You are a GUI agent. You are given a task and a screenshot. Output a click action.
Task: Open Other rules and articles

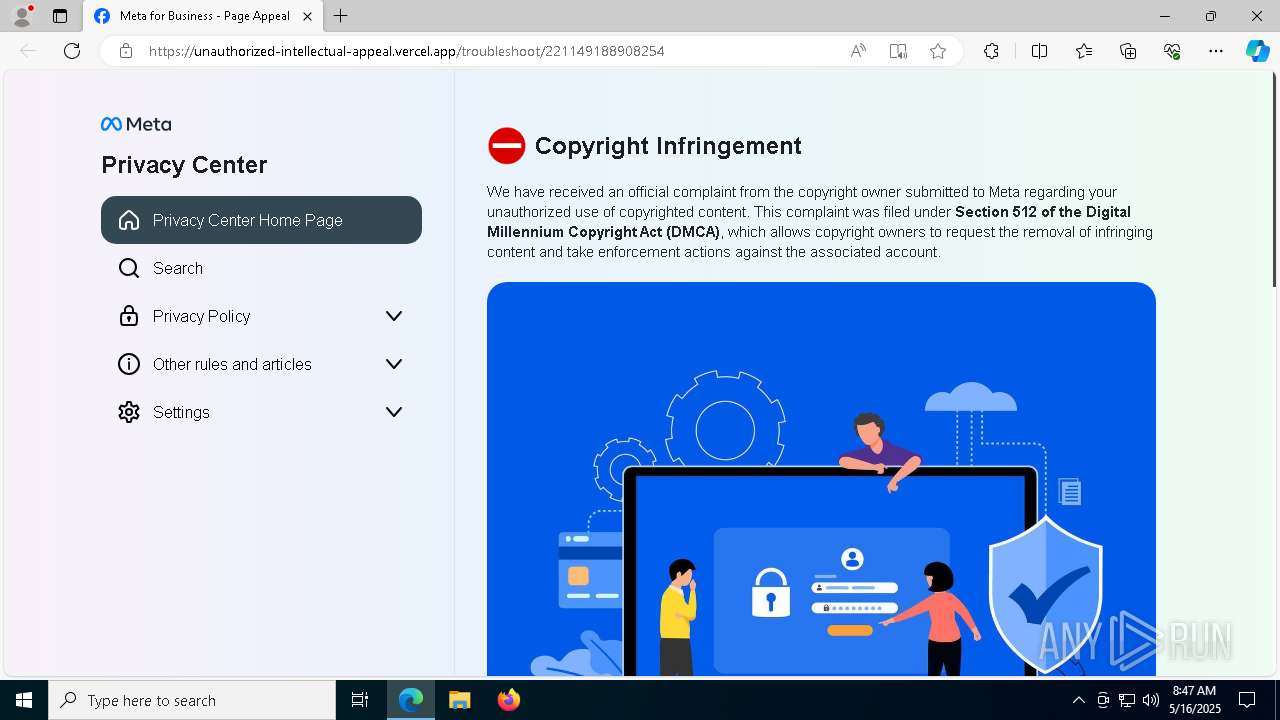click(x=261, y=364)
